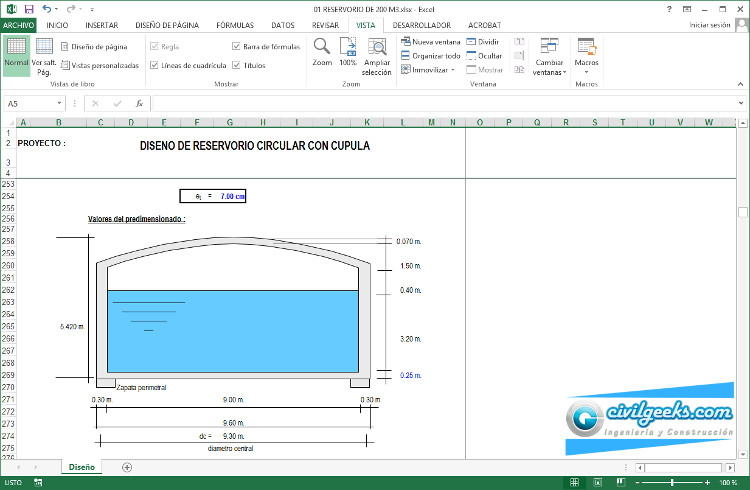The height and width of the screenshot is (490, 750).
Task: Expand the Inmovilizar dropdown
Action: click(x=453, y=71)
